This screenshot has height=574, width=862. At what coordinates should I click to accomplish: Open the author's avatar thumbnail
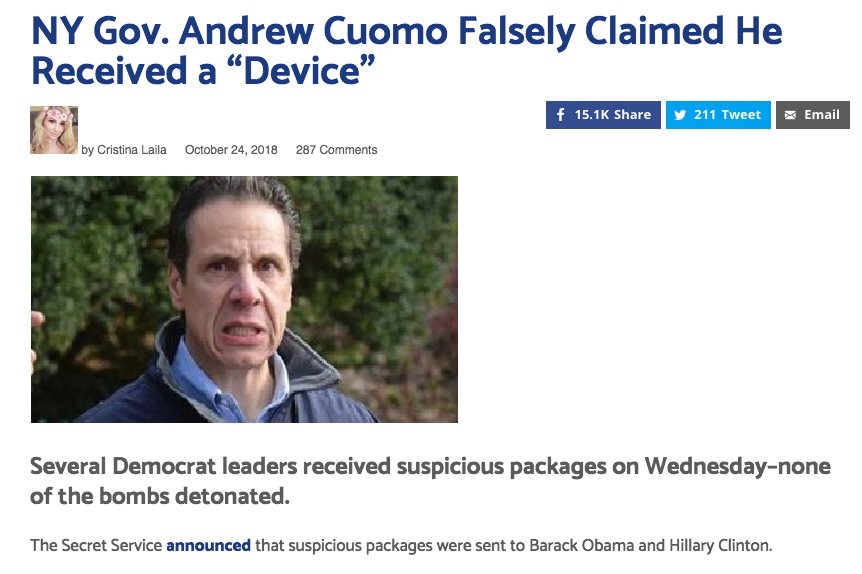coord(54,130)
